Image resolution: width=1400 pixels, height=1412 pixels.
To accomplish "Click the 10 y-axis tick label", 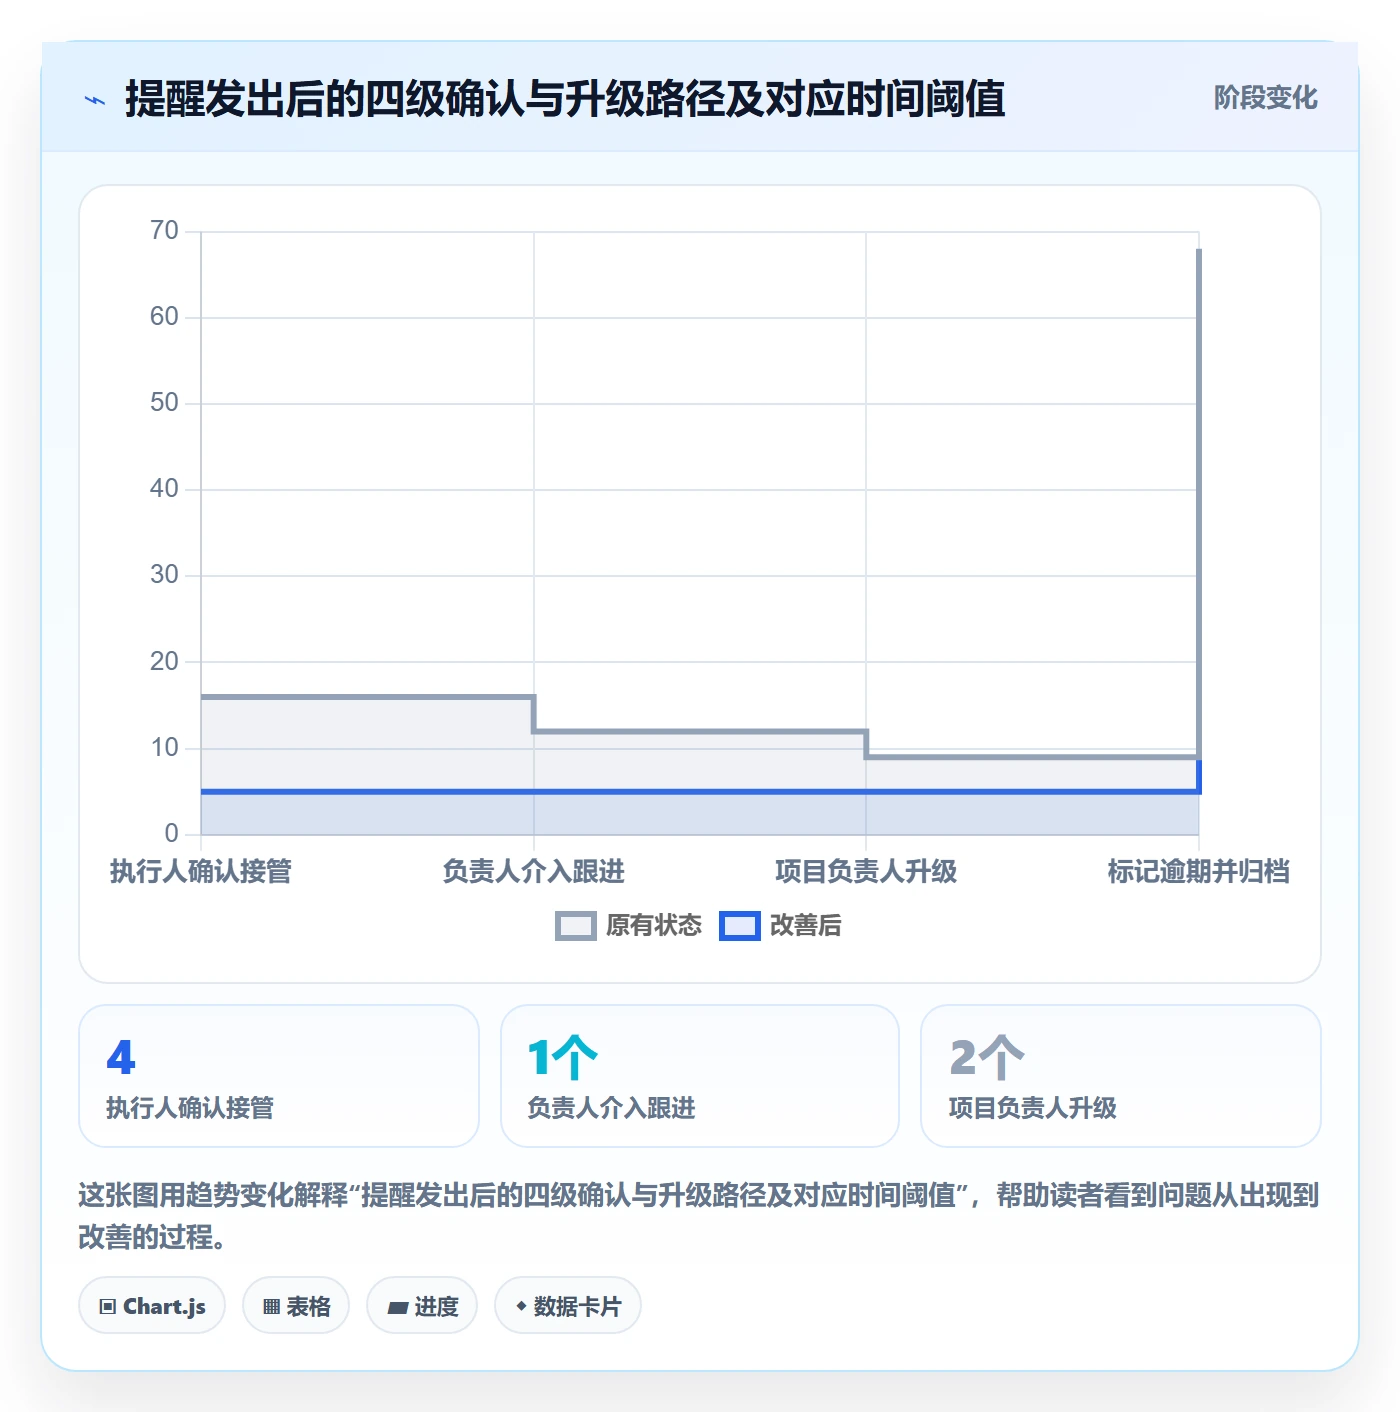I will point(164,748).
